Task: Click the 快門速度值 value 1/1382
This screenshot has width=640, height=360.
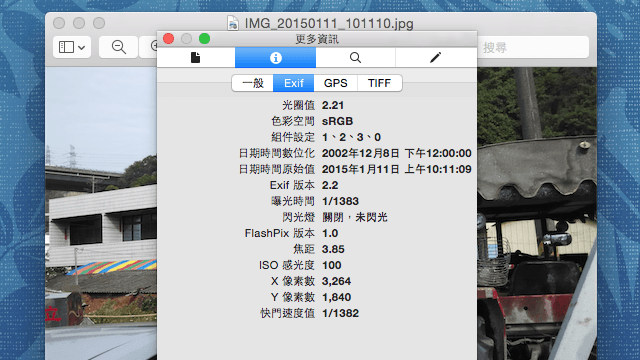Action: pos(340,313)
